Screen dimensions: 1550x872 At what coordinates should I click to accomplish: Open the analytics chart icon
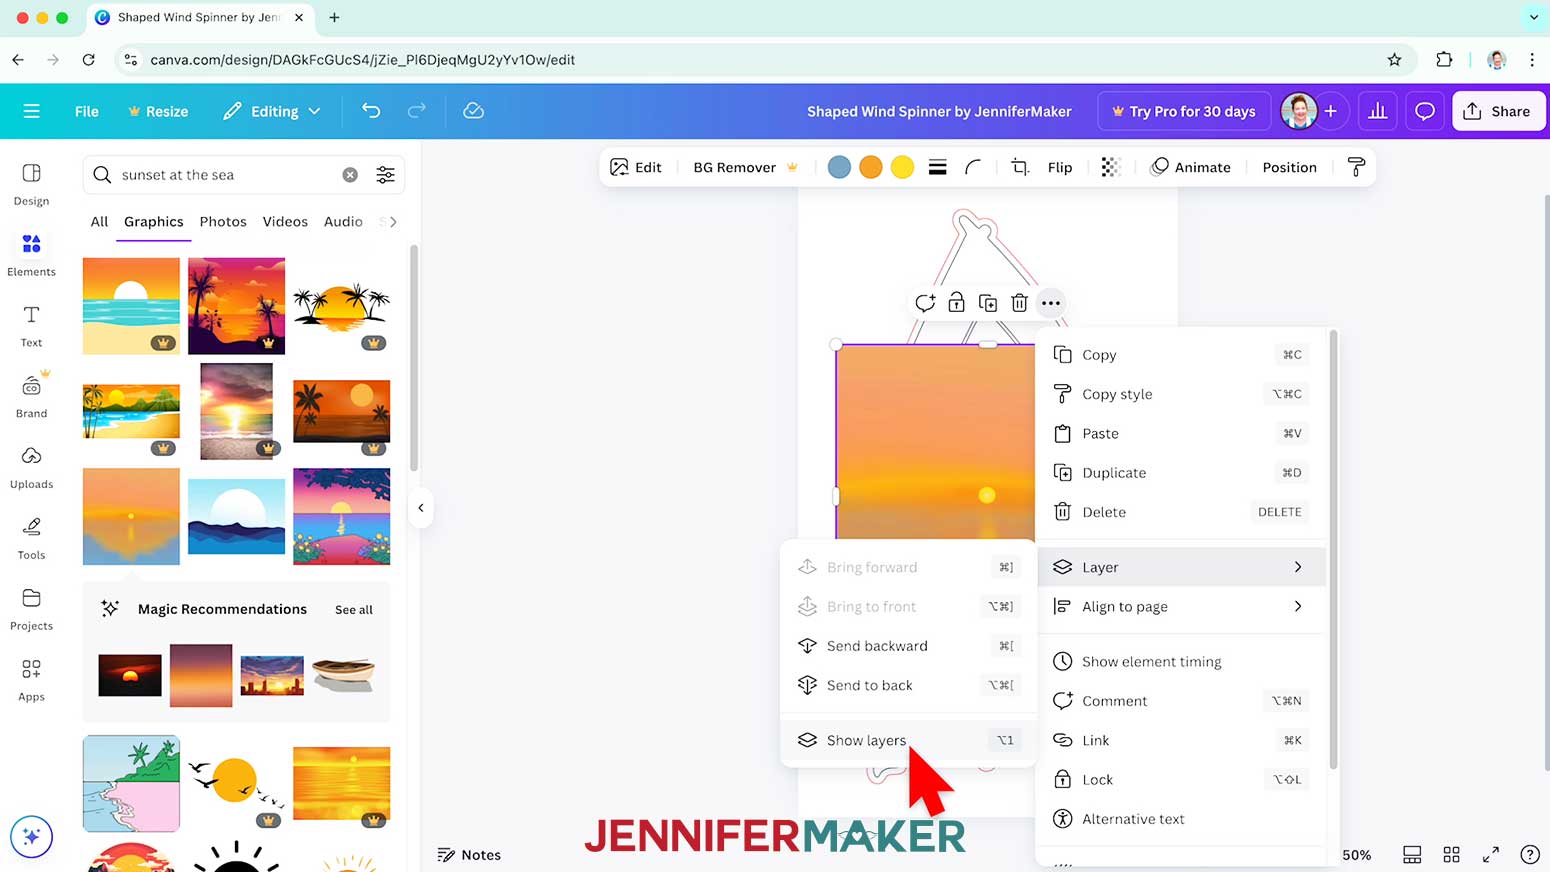[1378, 111]
